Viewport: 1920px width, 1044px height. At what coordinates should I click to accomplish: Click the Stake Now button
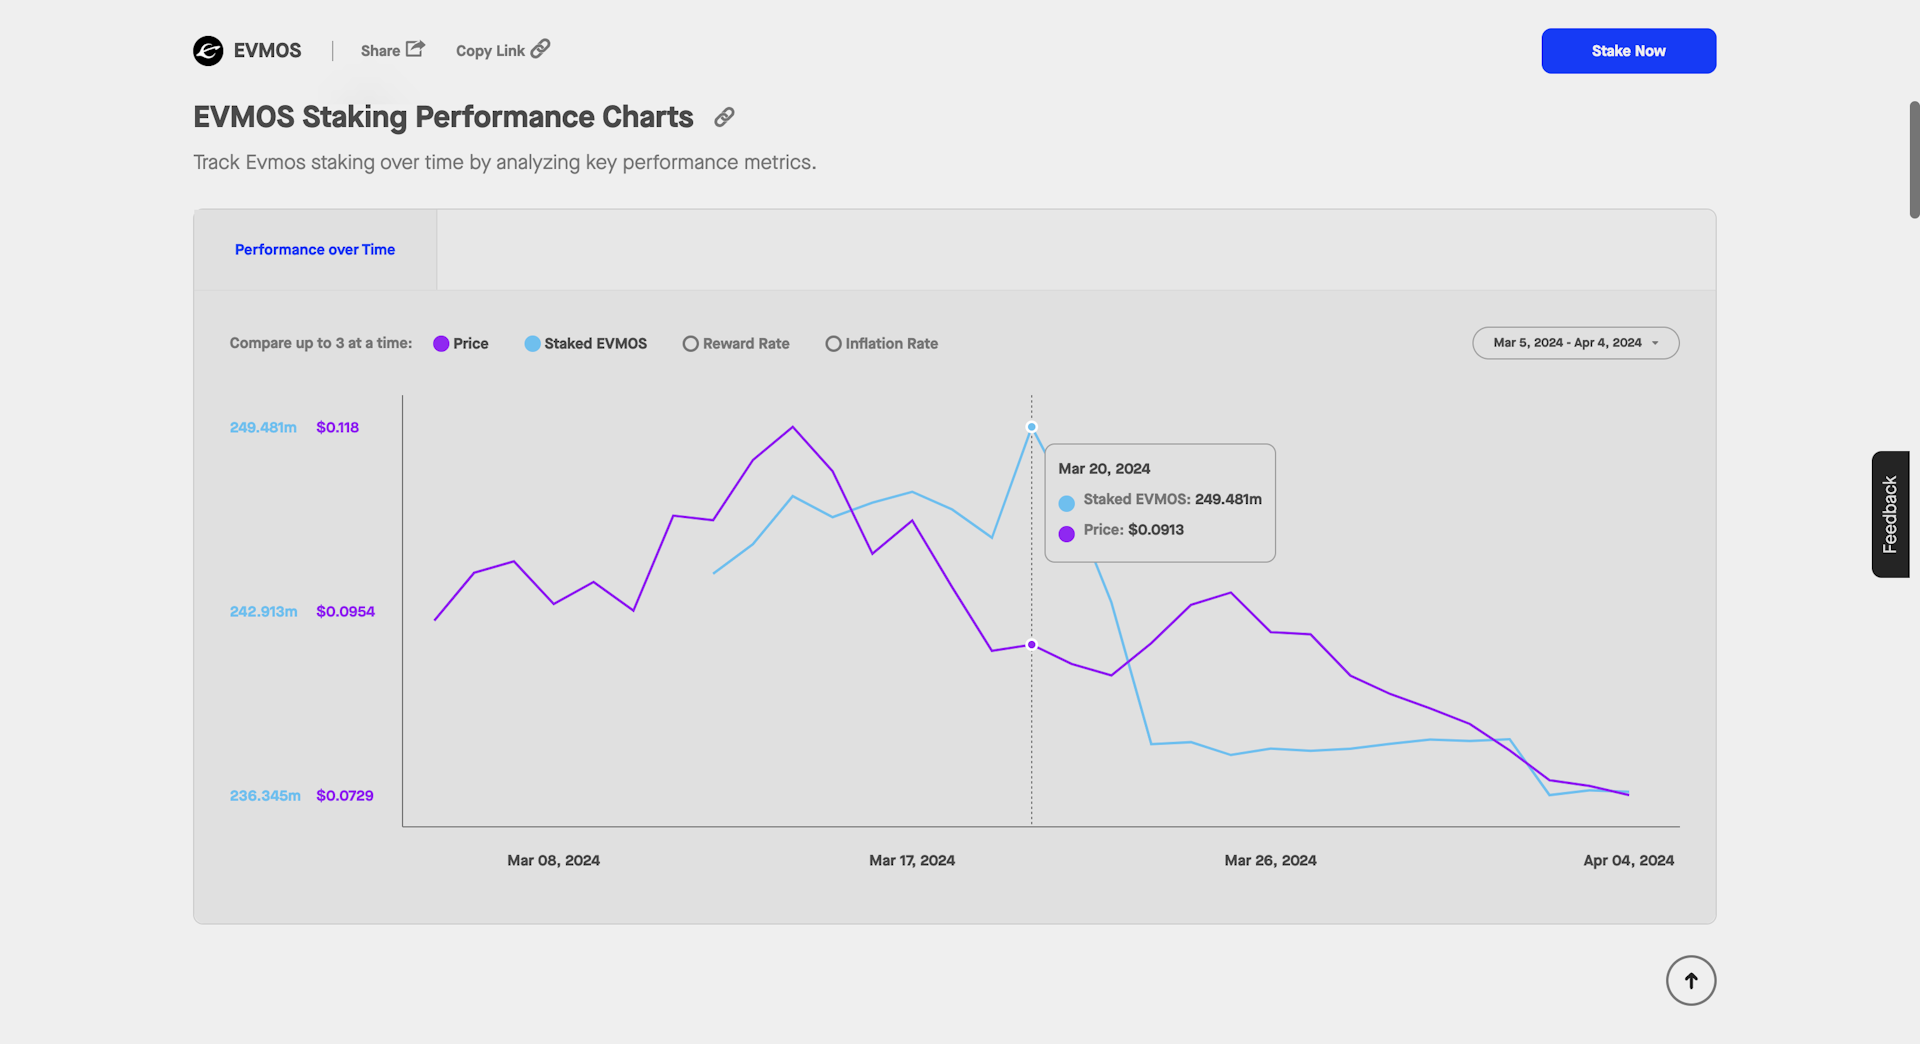coord(1628,51)
